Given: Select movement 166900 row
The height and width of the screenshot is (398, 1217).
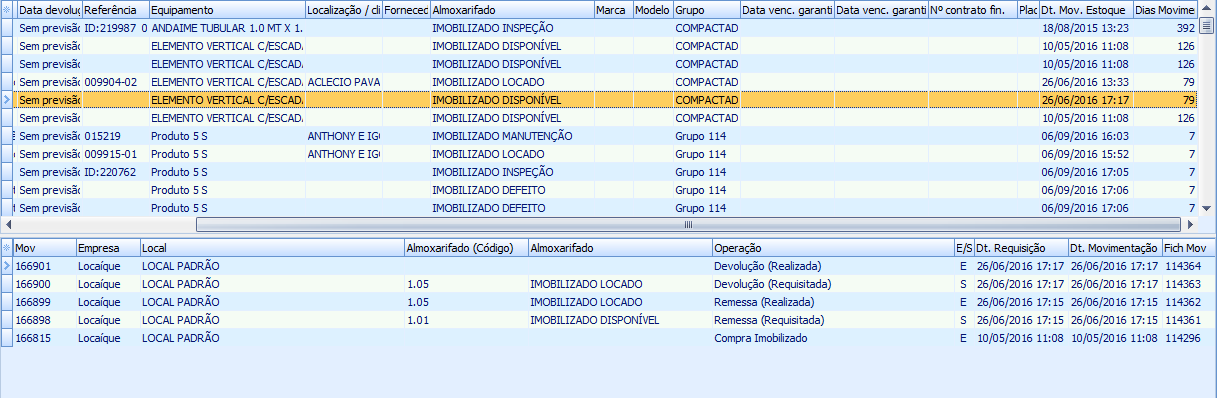Looking at the screenshot, I should click(x=608, y=284).
